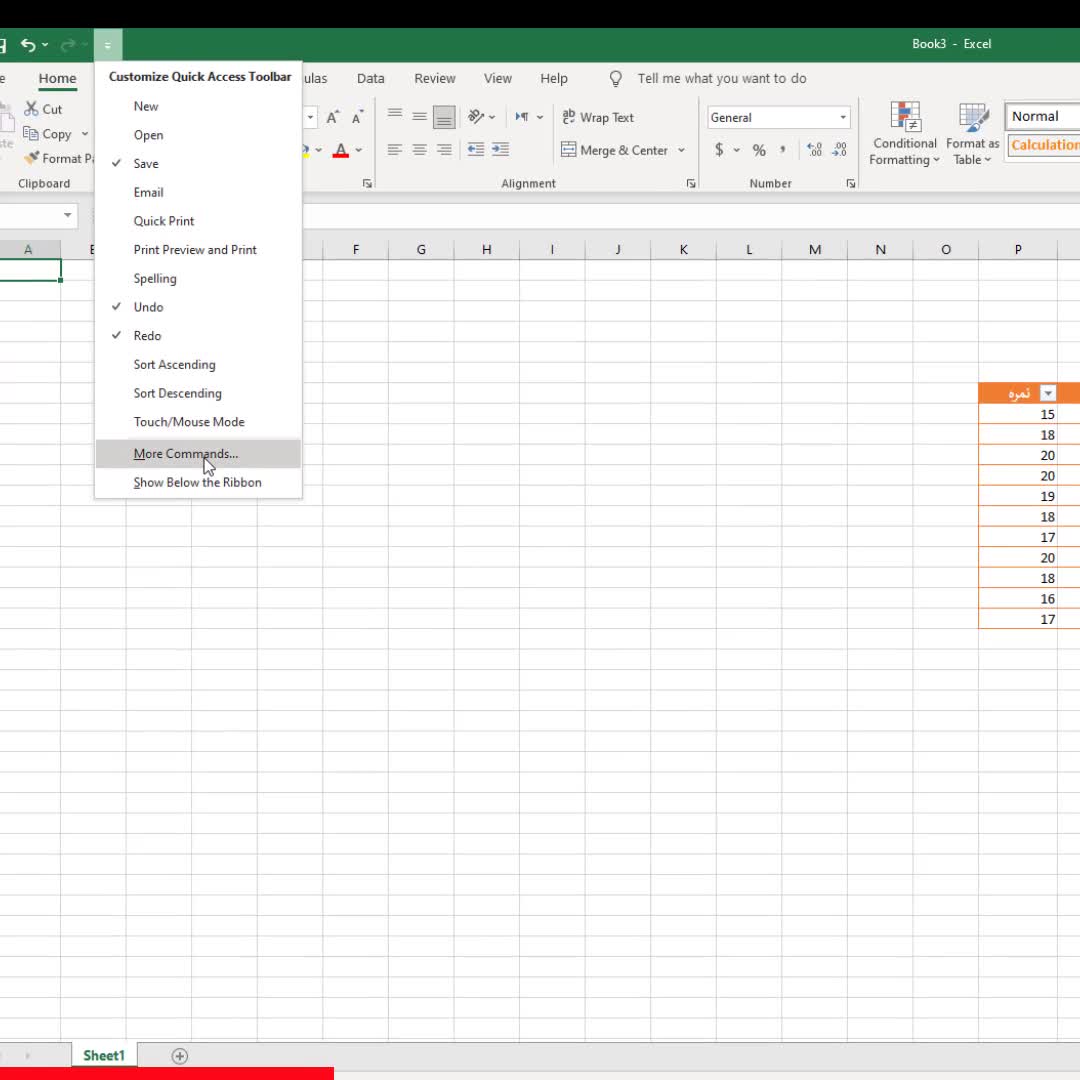Open the filter dropdown on orange table header
This screenshot has width=1080, height=1080.
click(1047, 393)
